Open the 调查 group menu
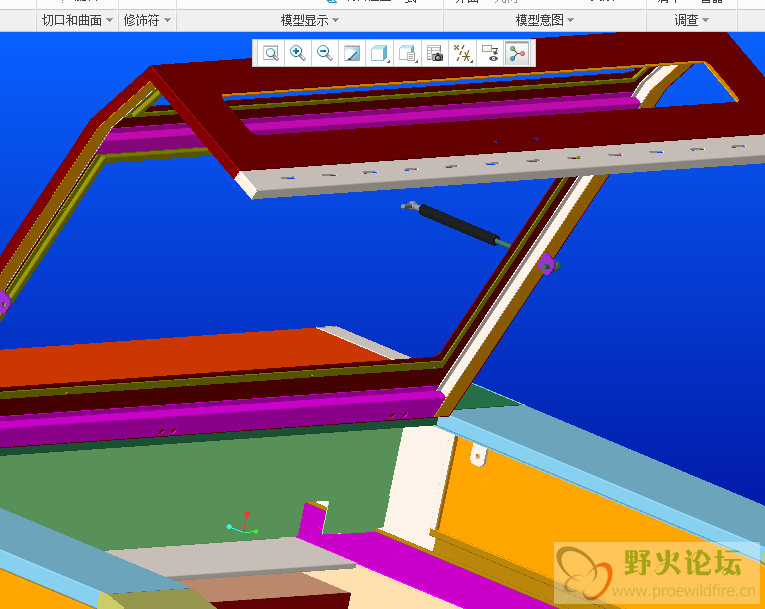 tap(692, 20)
